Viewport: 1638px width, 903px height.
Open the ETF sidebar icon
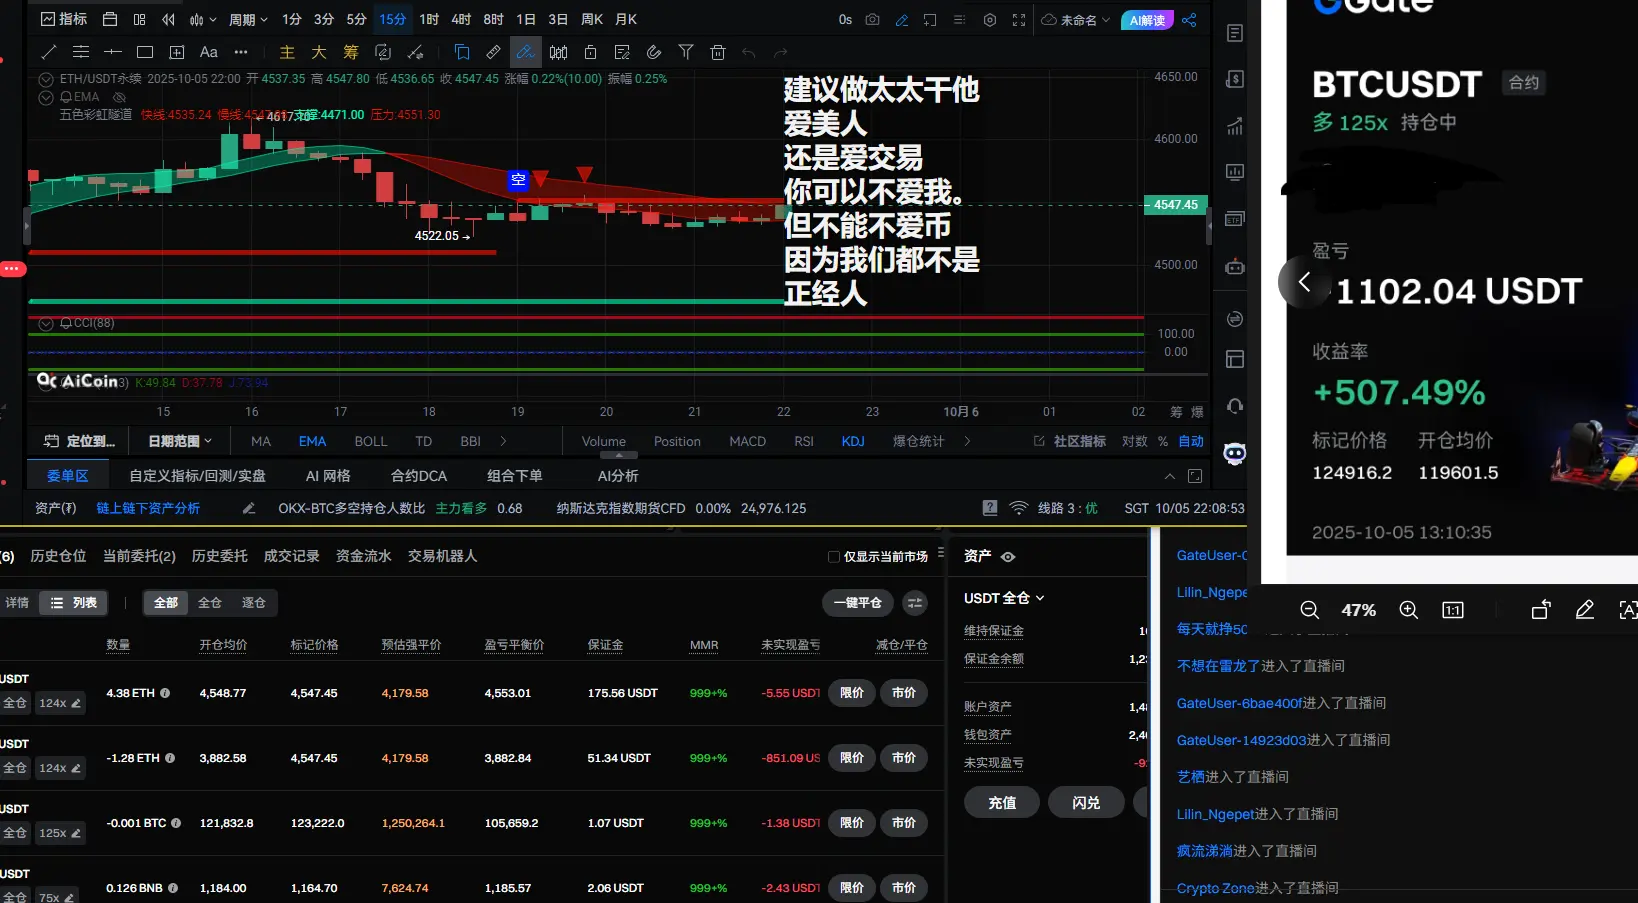[1235, 219]
